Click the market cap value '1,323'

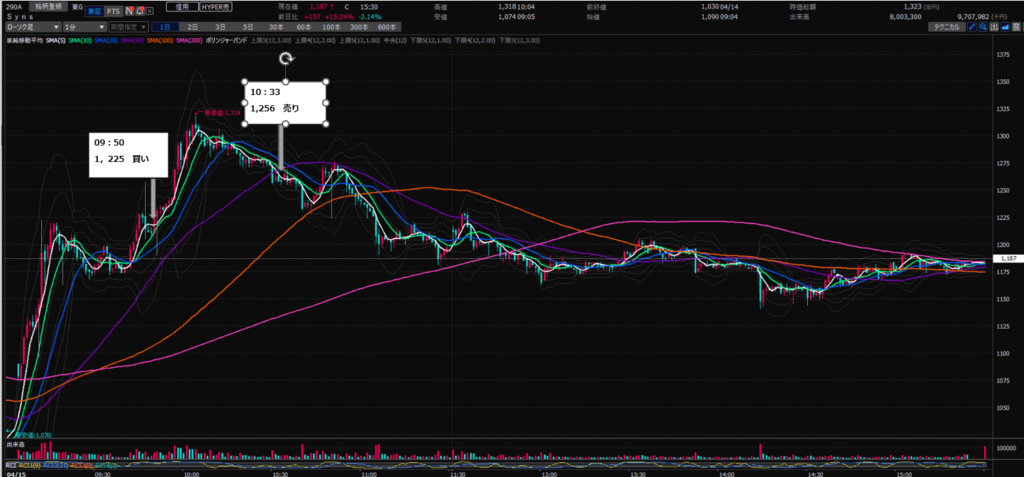pos(912,7)
